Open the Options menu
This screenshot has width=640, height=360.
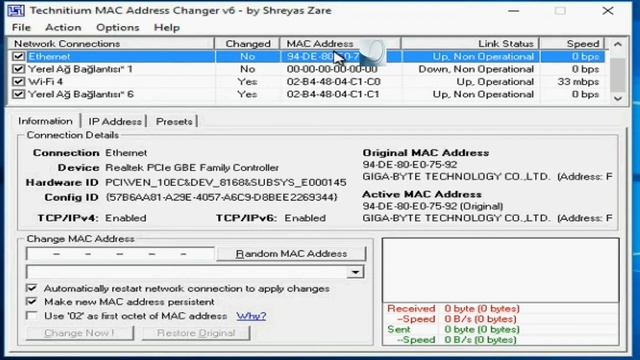point(118,28)
